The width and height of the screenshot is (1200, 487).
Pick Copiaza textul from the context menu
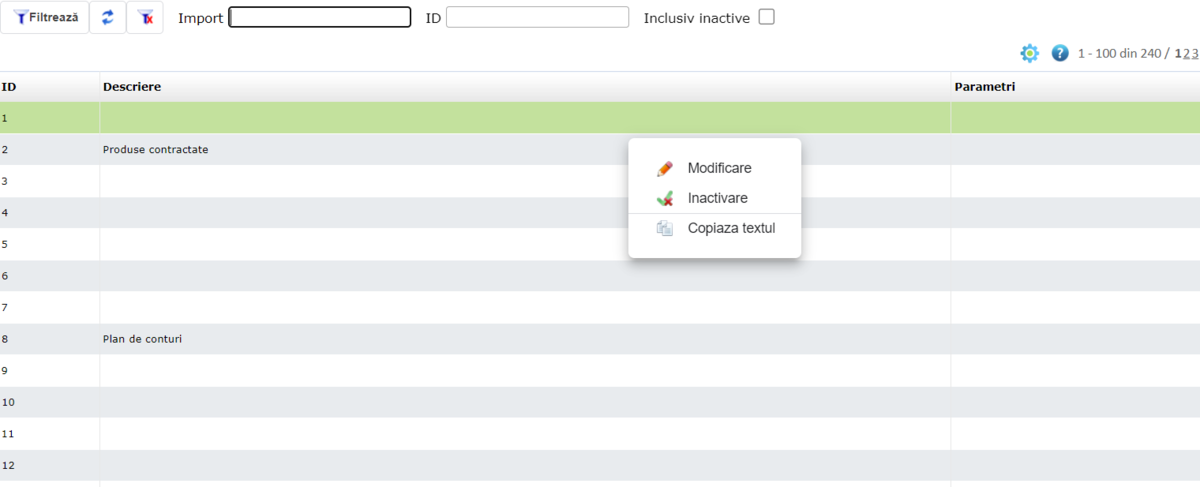(x=730, y=228)
